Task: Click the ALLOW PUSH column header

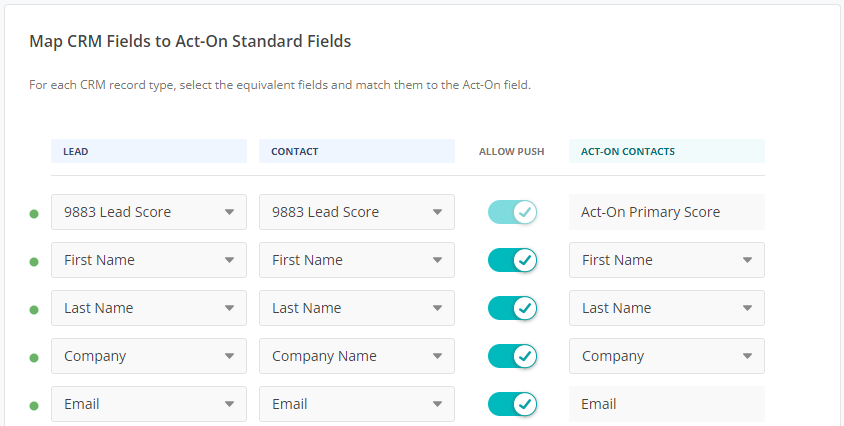Action: pos(511,151)
